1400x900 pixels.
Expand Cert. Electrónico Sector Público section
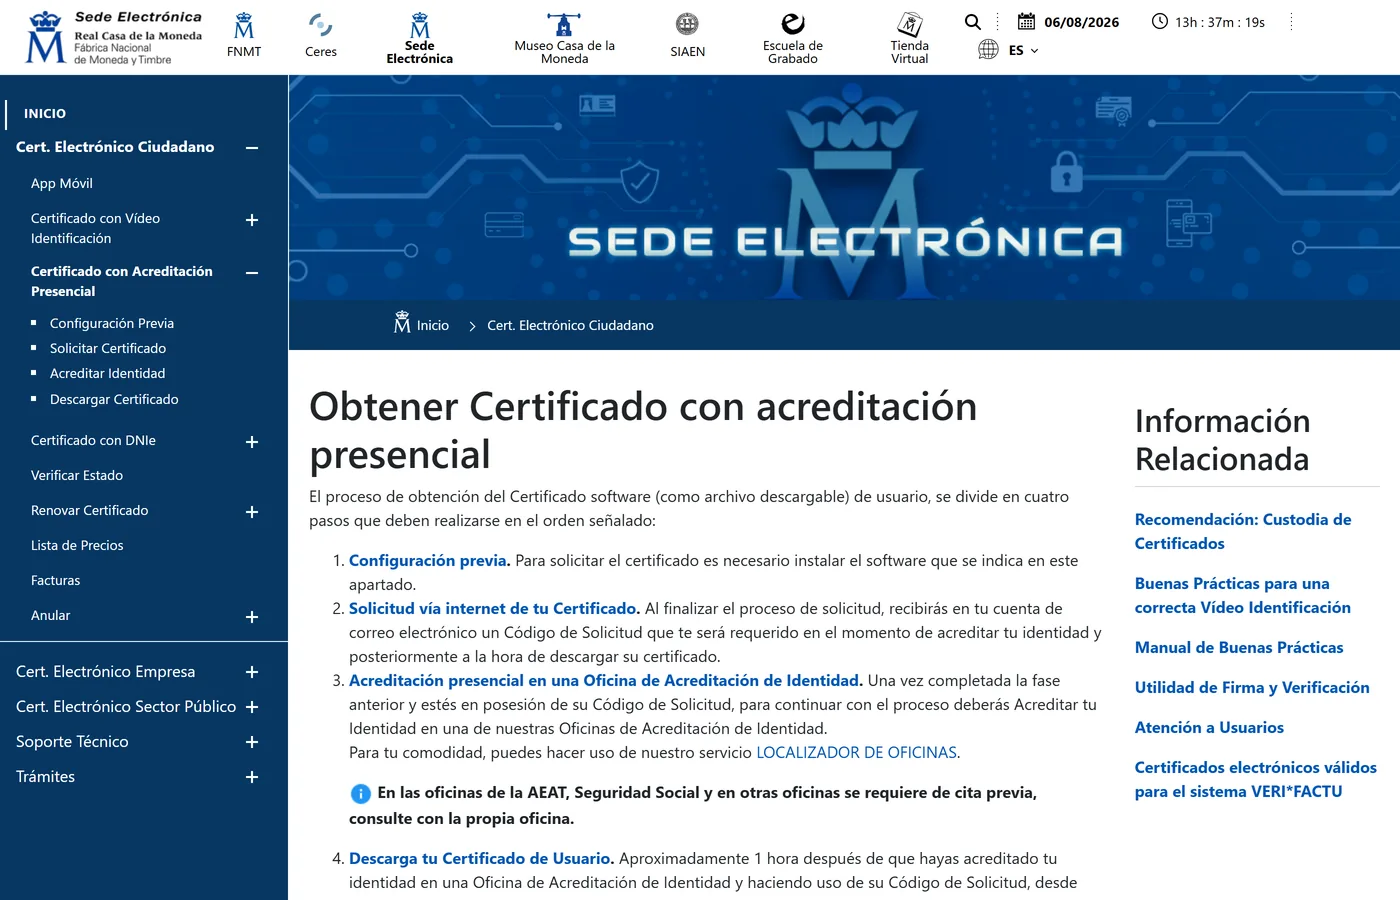[x=252, y=707]
